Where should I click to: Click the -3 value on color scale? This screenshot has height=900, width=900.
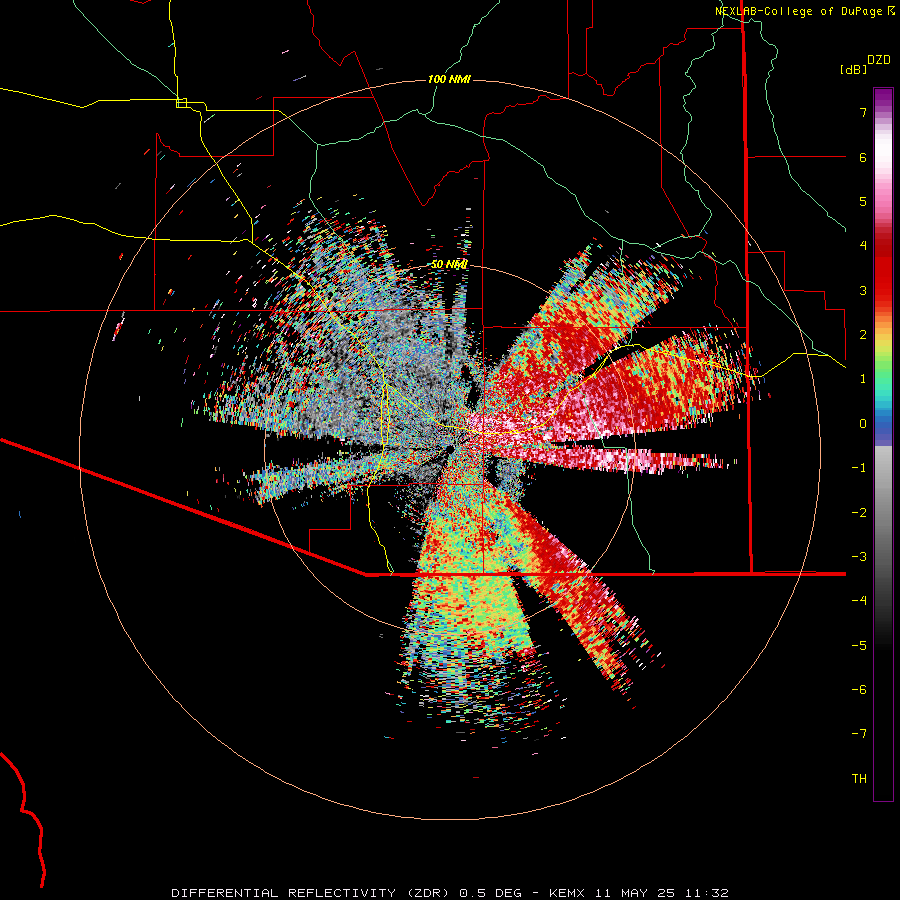(859, 557)
